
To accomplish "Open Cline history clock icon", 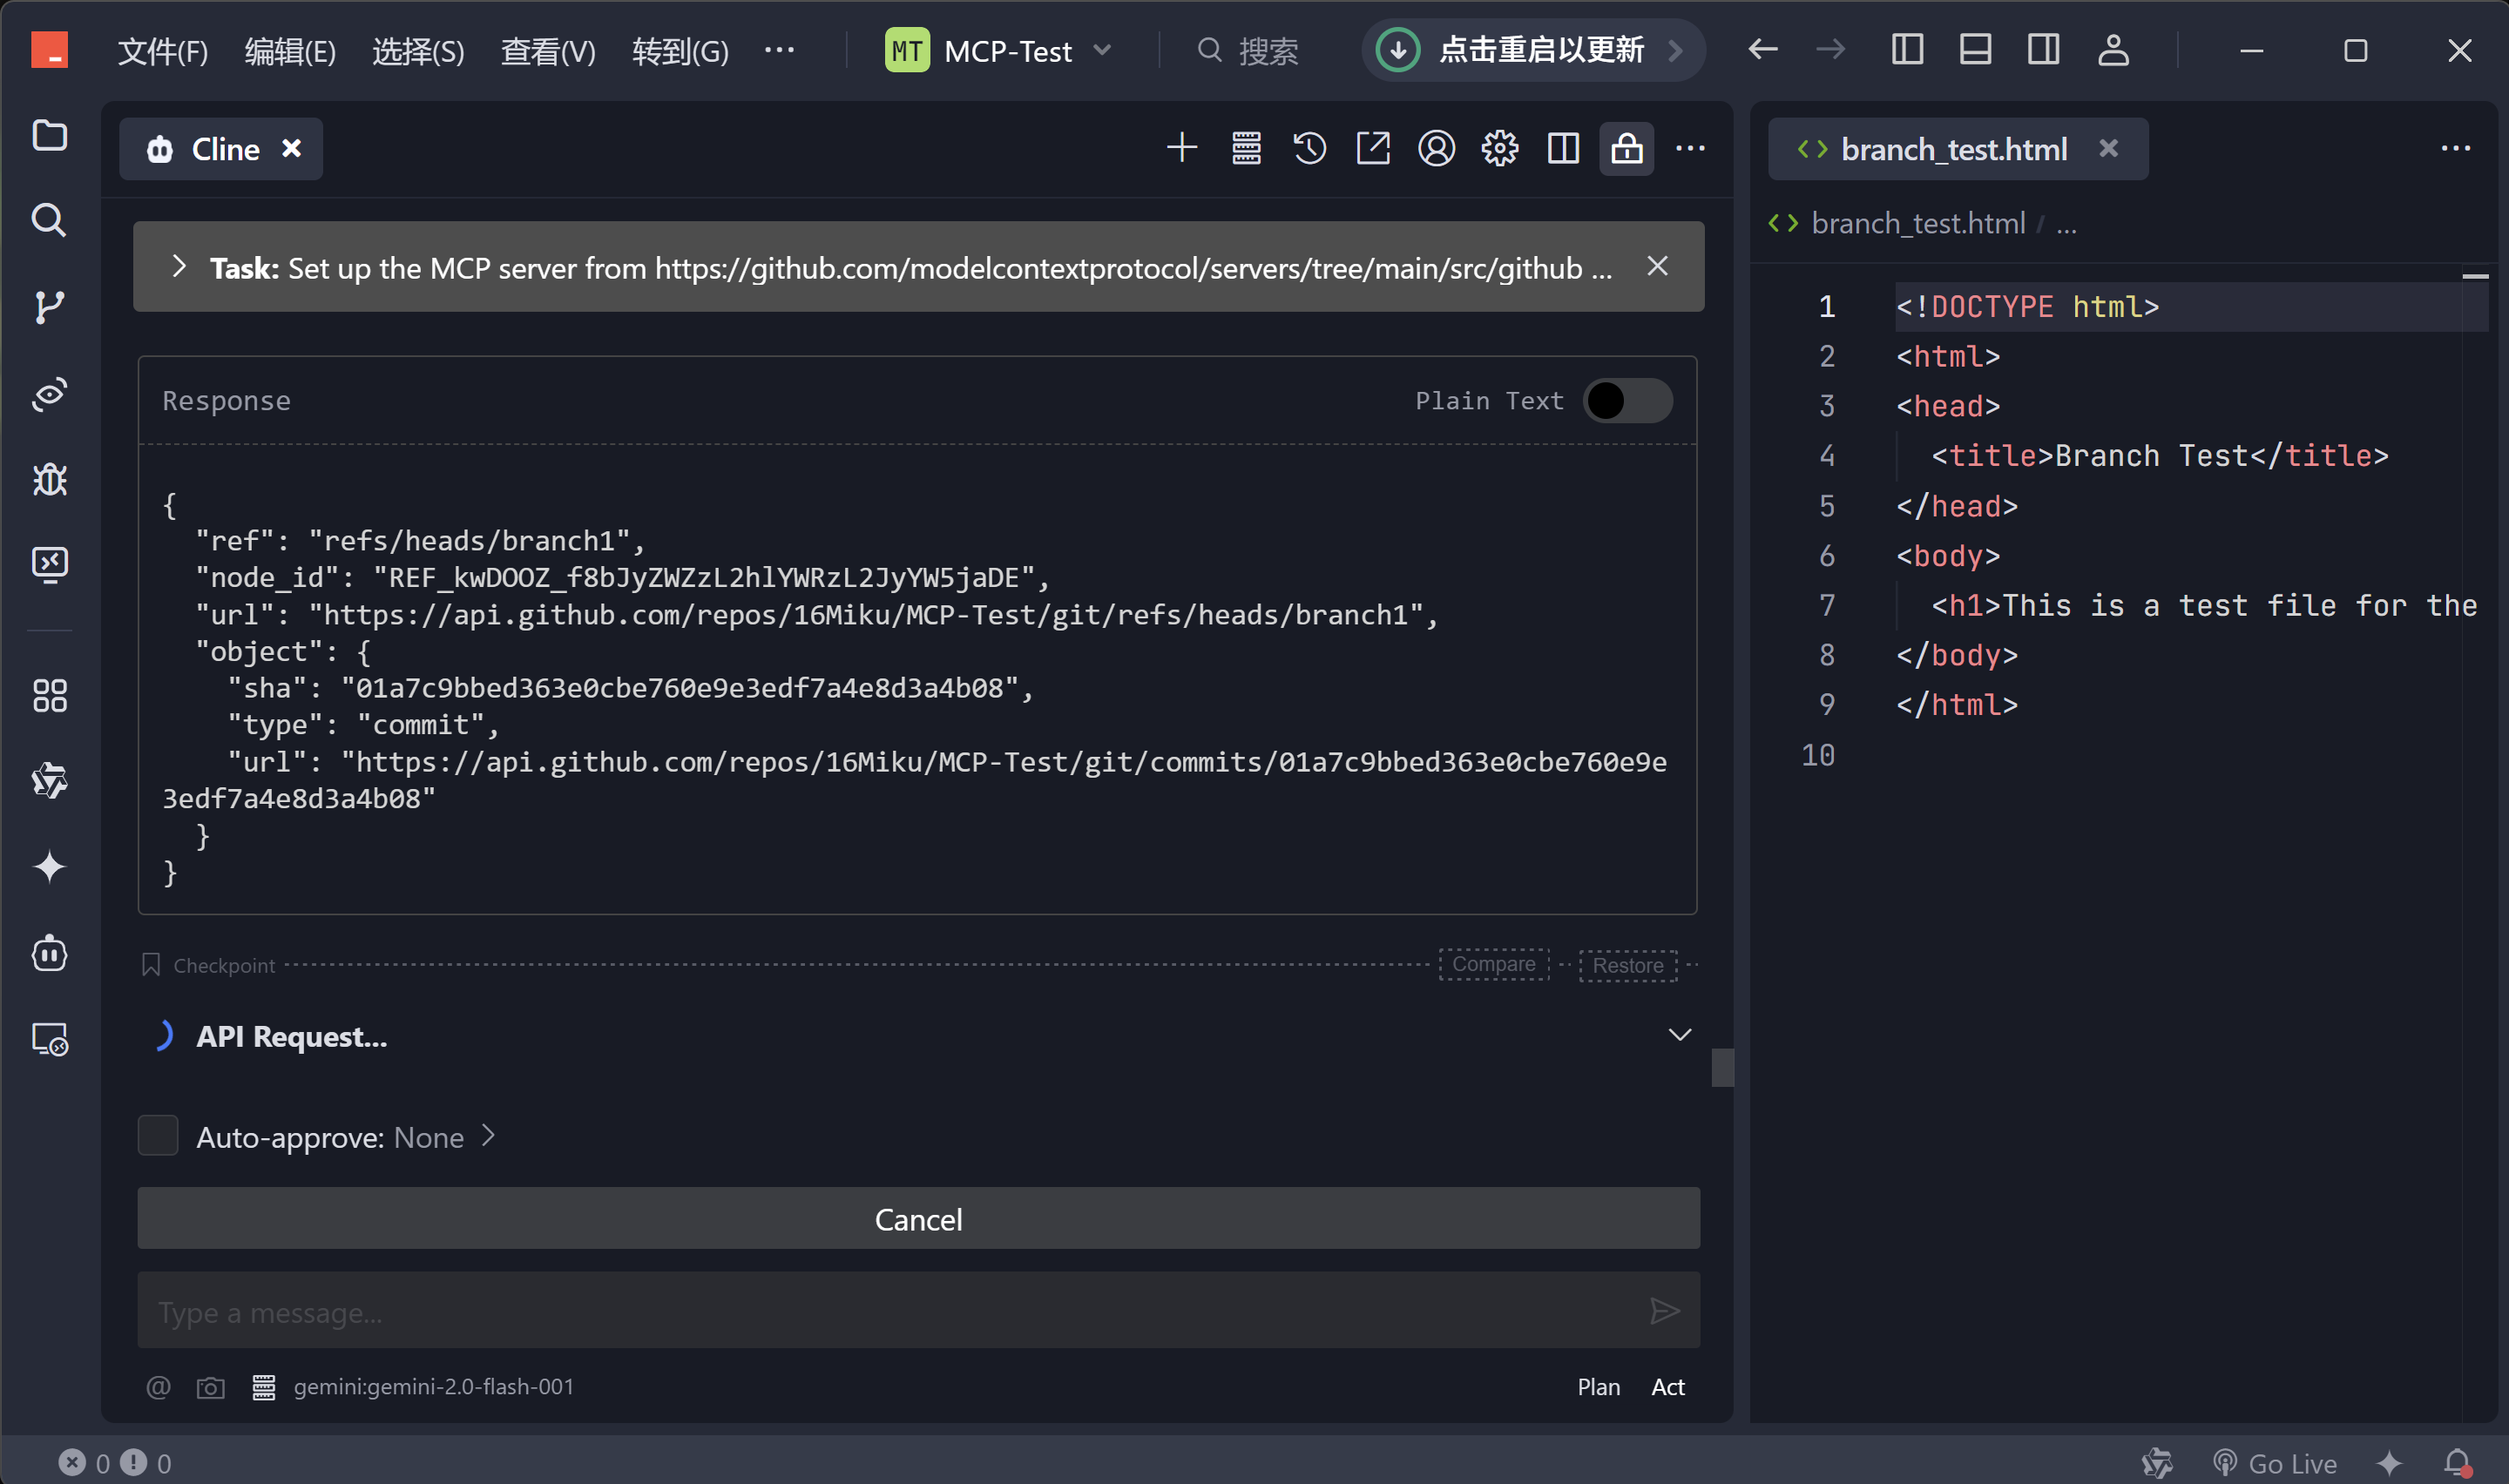I will 1309,149.
